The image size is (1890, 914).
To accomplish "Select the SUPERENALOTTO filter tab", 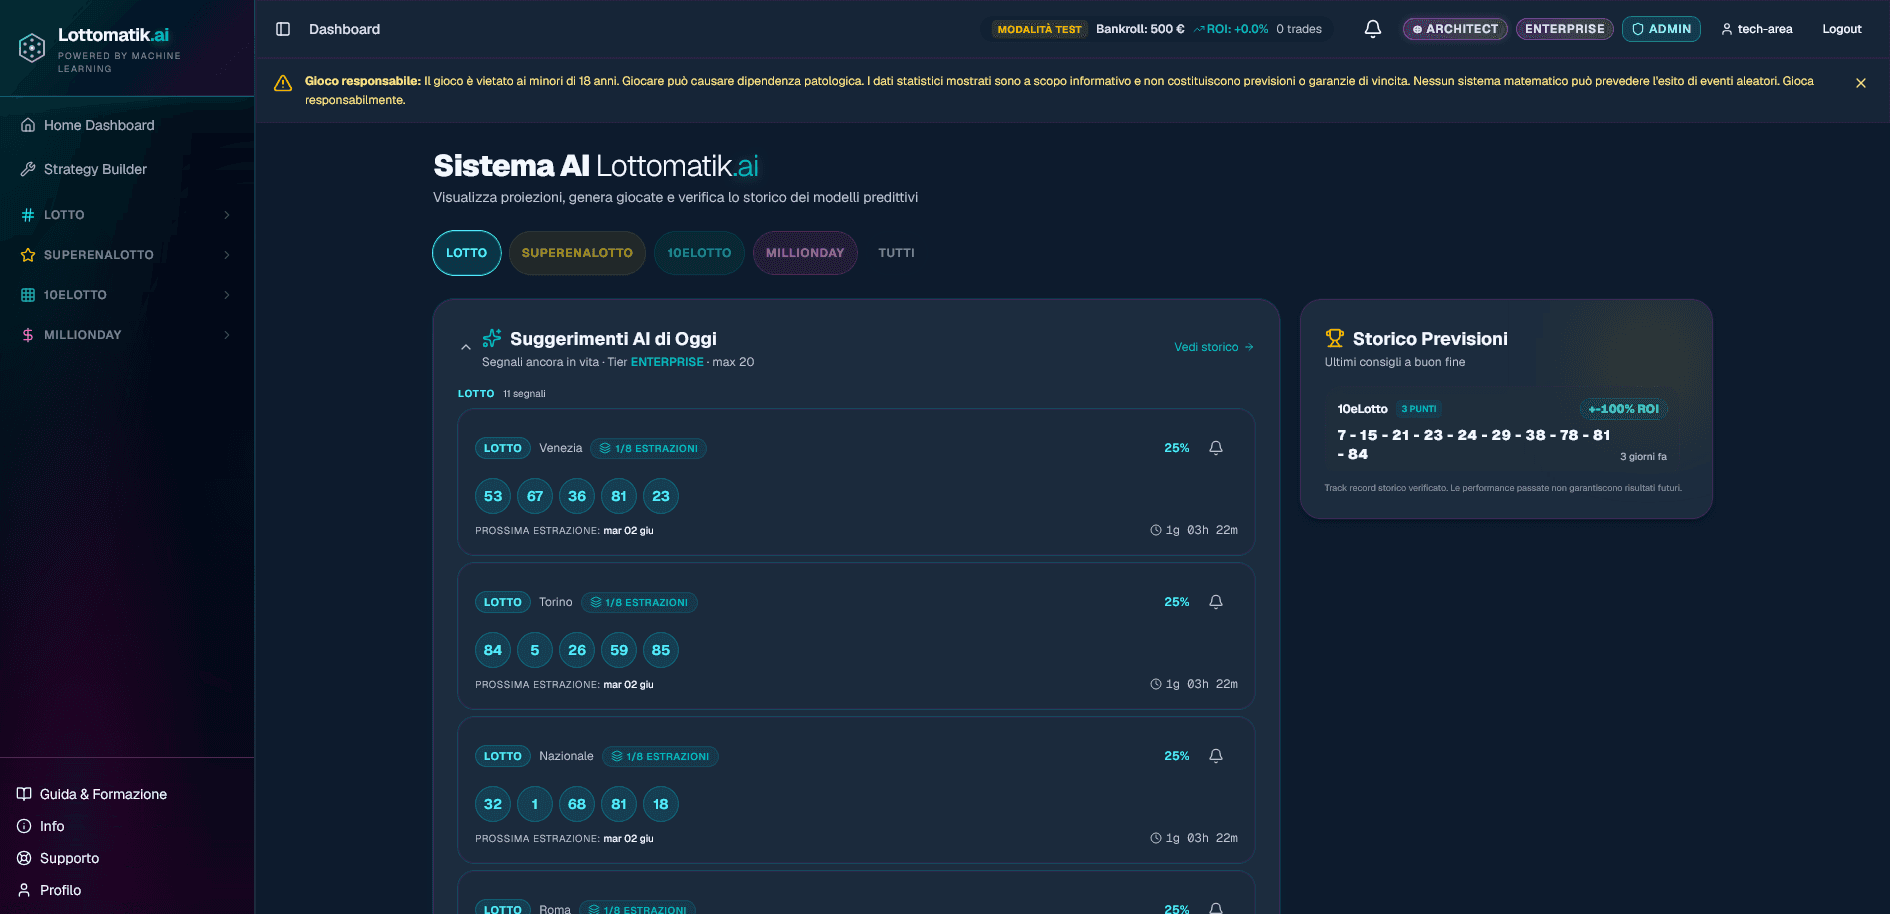I will tap(577, 253).
